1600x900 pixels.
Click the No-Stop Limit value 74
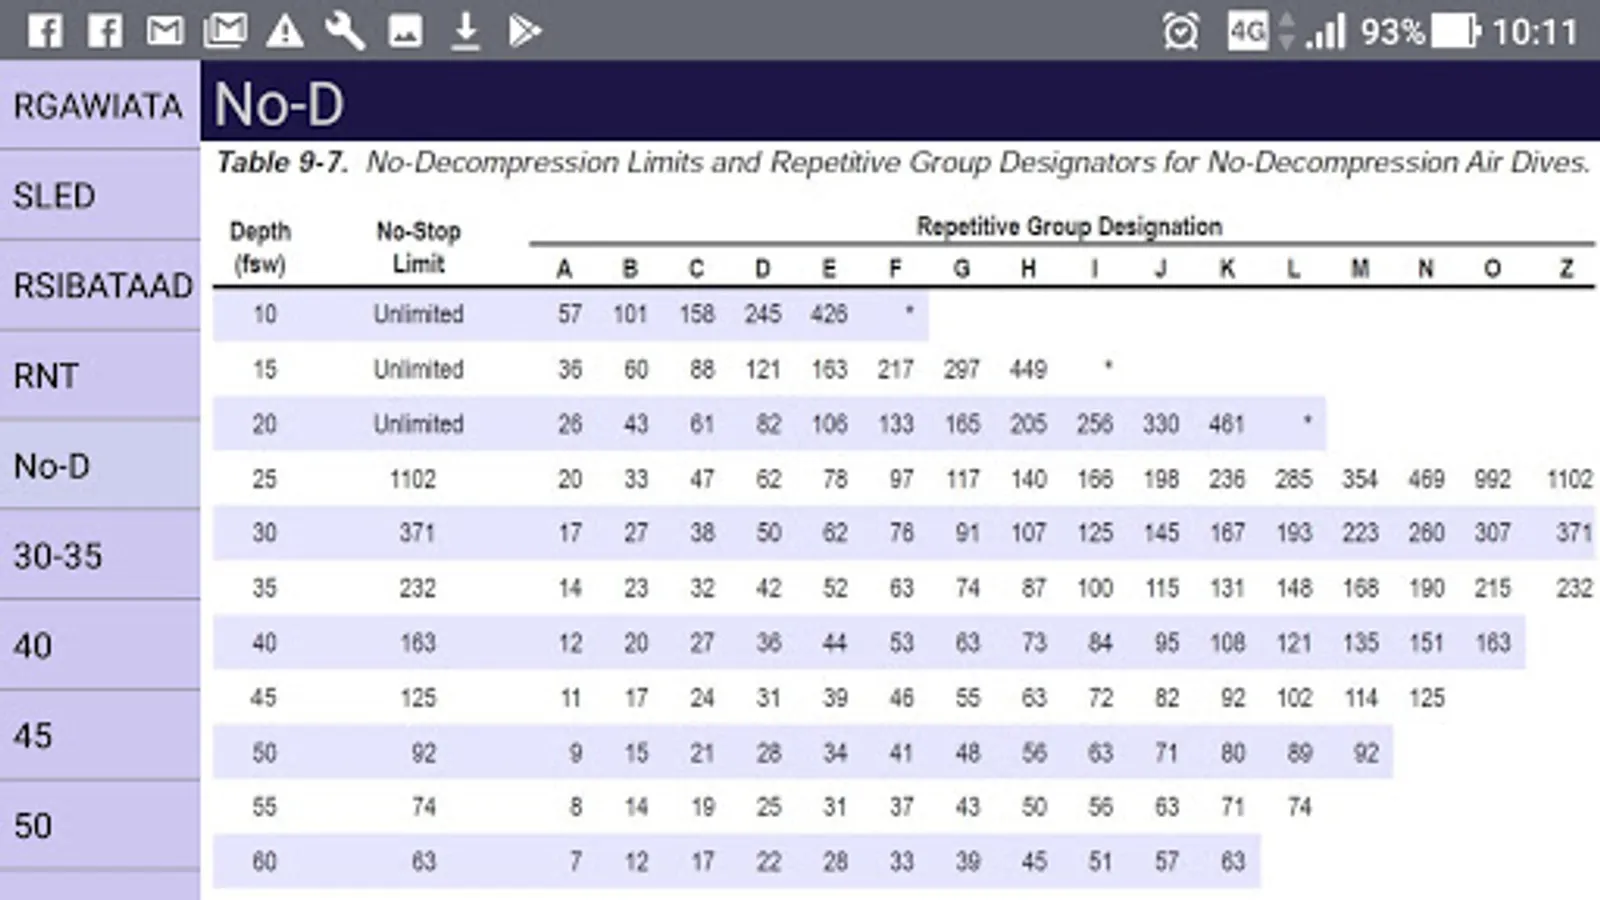pos(424,807)
